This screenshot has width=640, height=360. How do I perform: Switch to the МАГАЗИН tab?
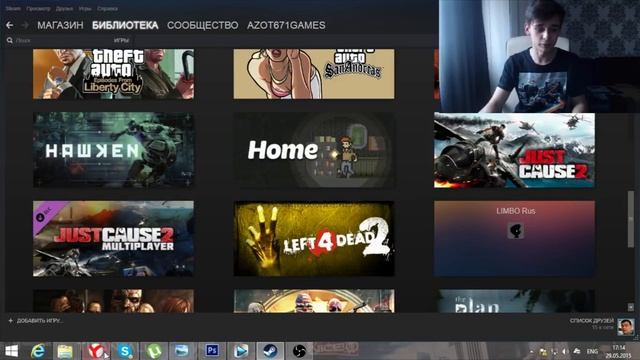pyautogui.click(x=60, y=25)
